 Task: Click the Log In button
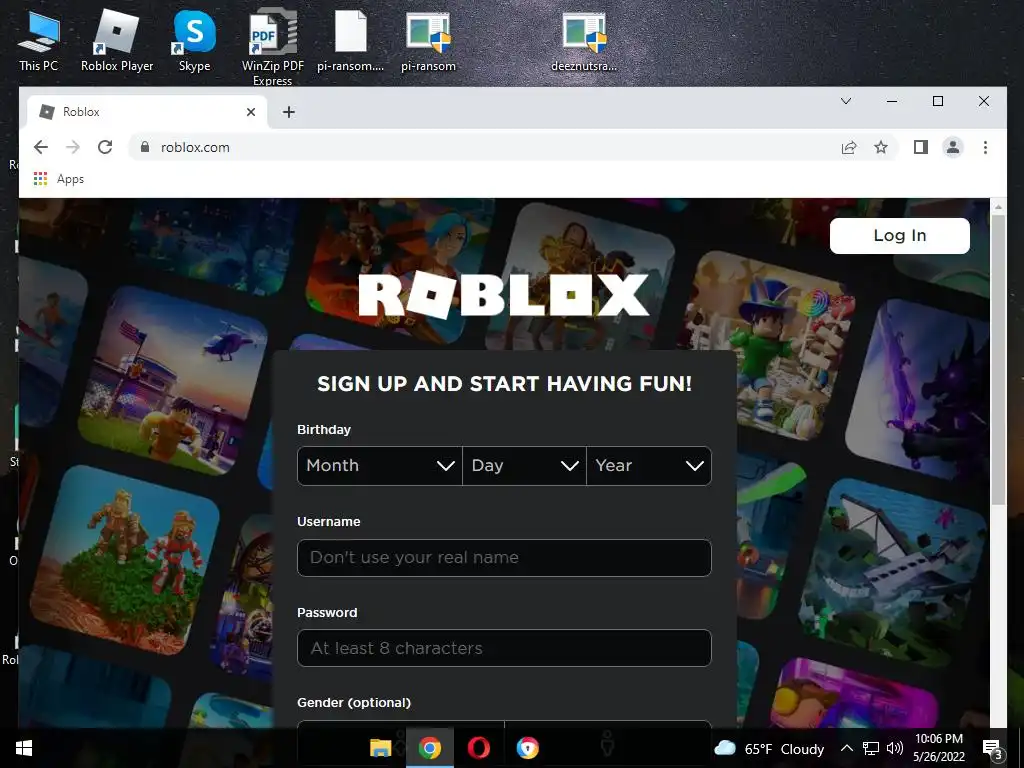click(x=900, y=236)
